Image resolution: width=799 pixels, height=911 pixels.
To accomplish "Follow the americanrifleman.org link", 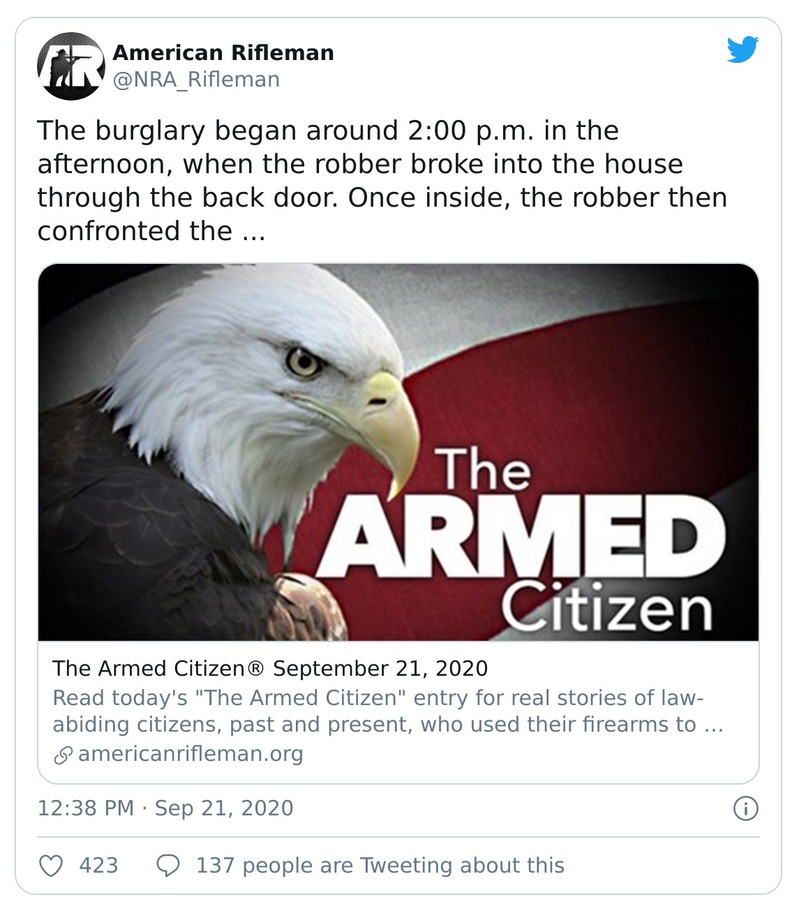I will pos(189,754).
